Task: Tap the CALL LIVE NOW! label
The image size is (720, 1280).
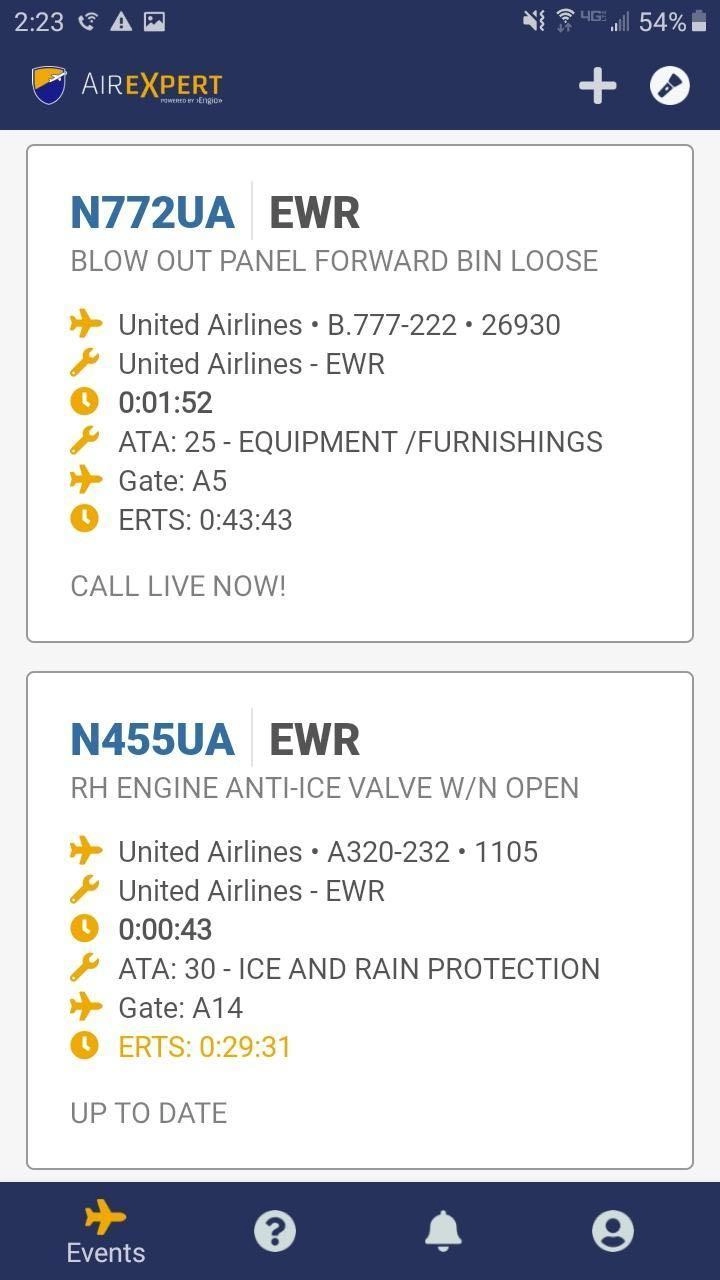Action: (178, 586)
